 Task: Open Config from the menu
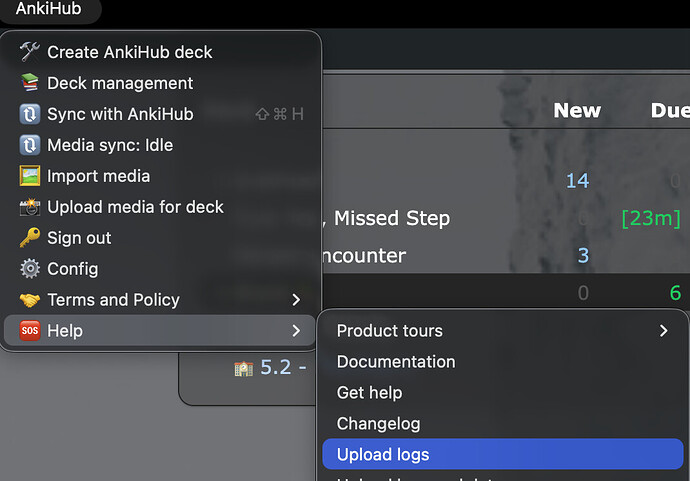[159, 268]
